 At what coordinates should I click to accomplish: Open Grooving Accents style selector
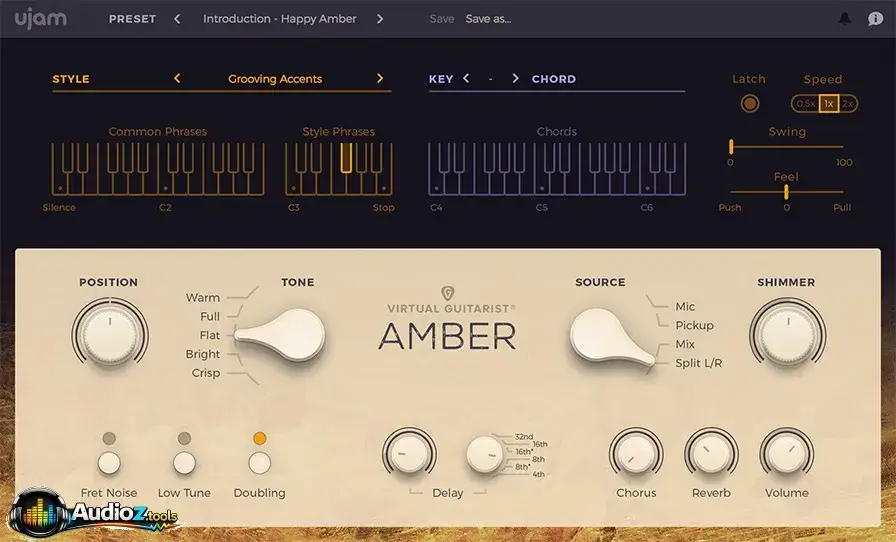[x=275, y=79]
